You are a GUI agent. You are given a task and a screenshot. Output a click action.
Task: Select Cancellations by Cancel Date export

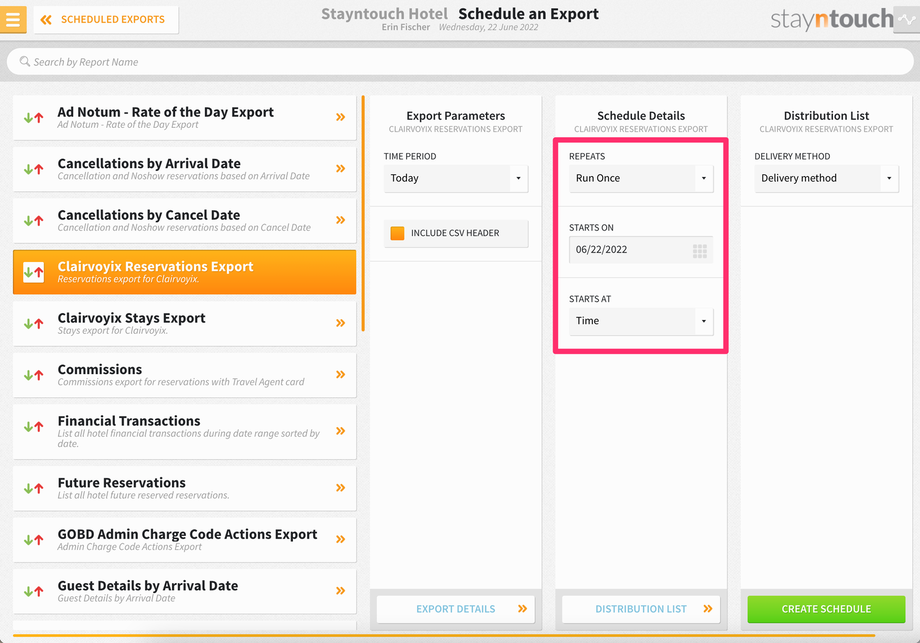click(184, 221)
